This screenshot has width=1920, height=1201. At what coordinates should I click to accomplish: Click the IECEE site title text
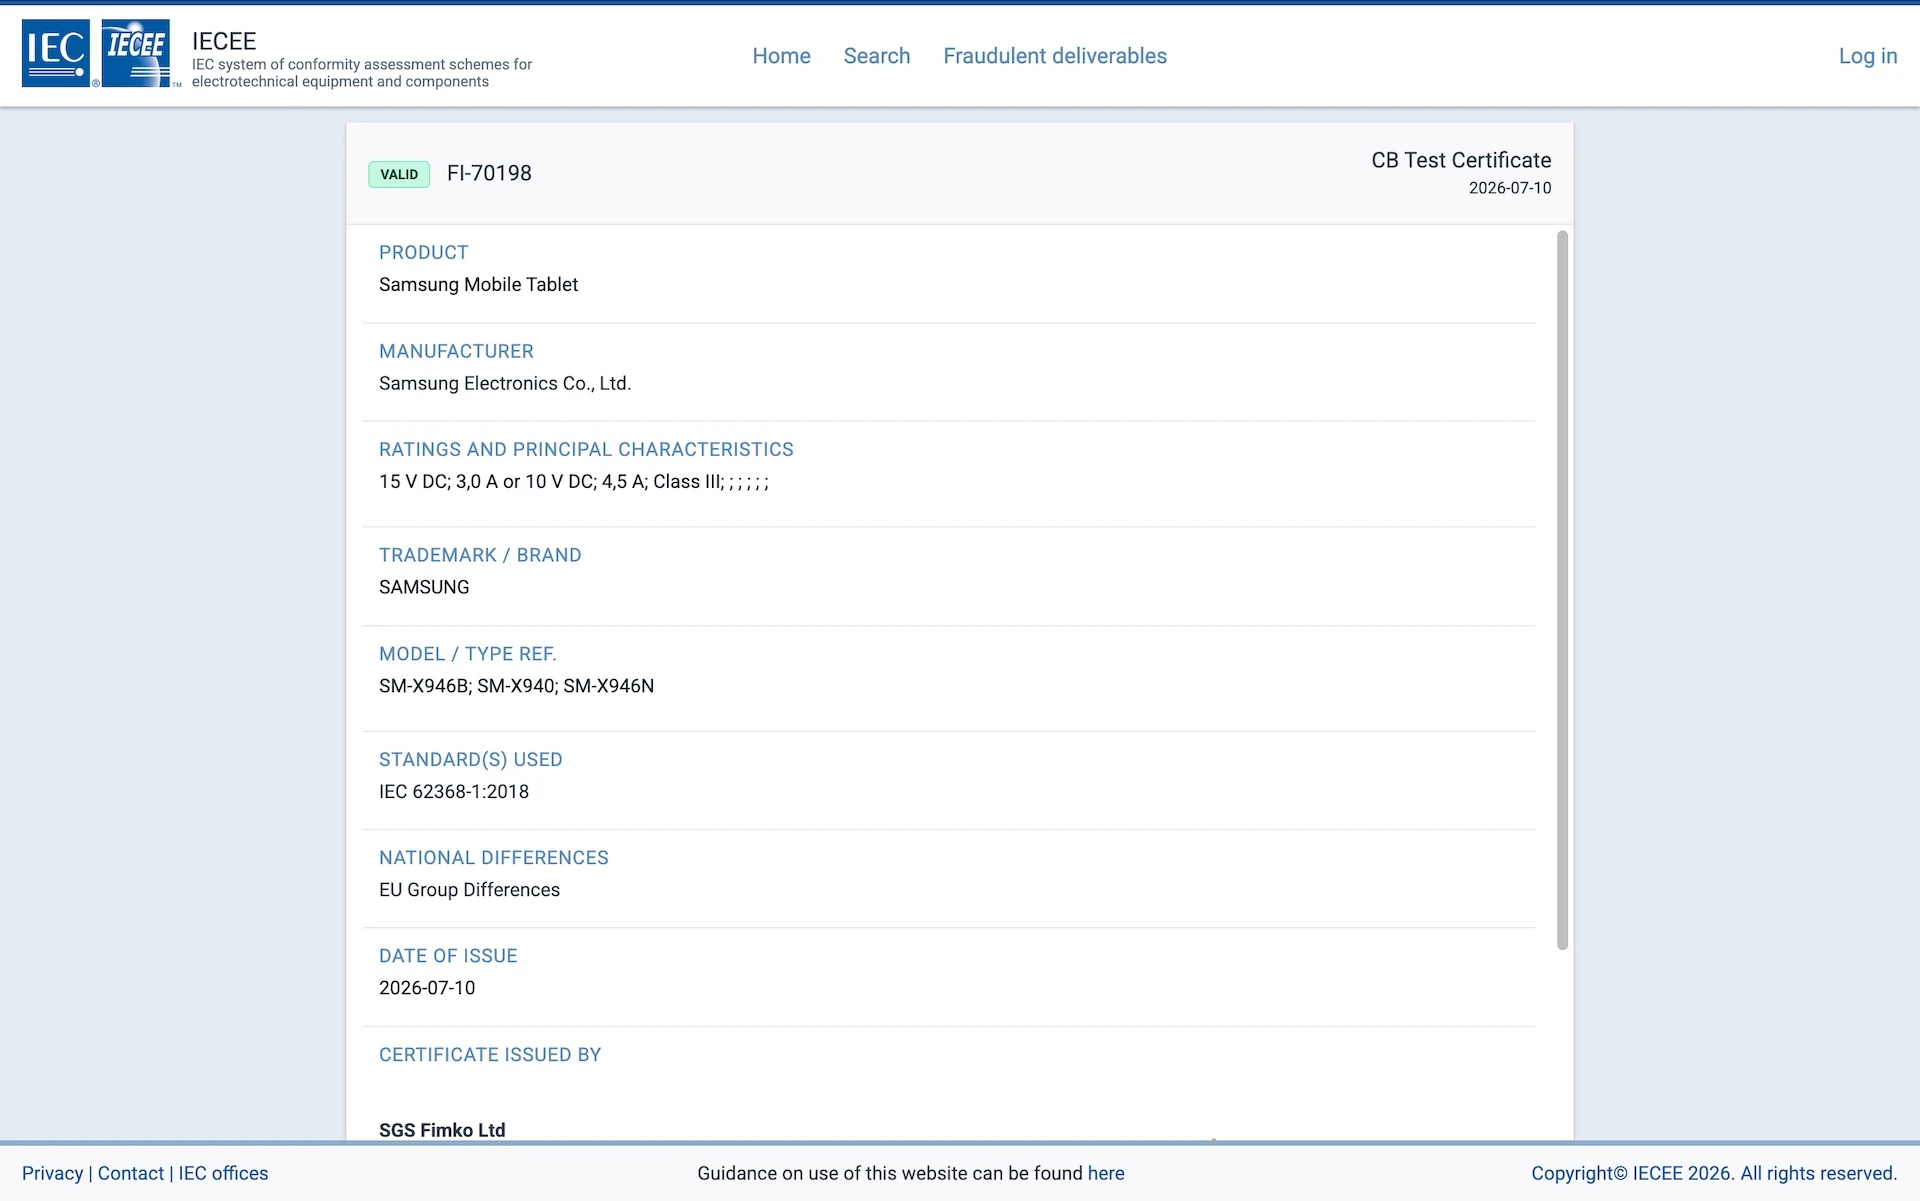click(x=224, y=41)
